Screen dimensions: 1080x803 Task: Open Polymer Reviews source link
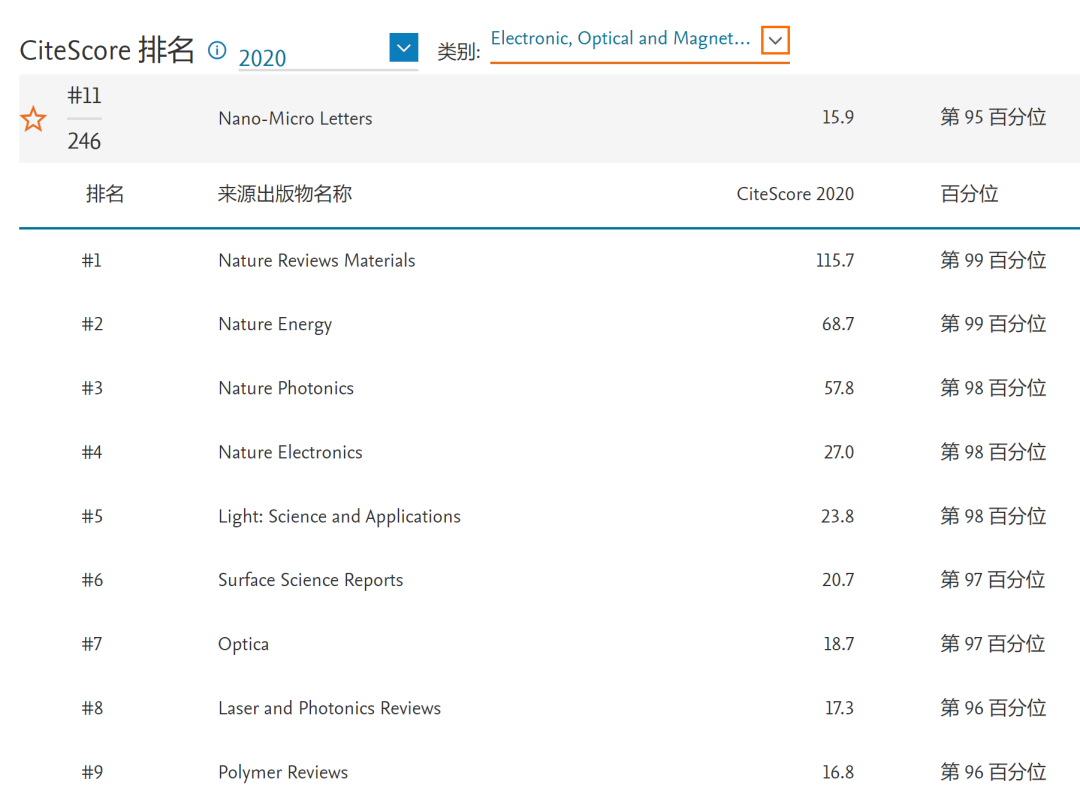click(283, 773)
